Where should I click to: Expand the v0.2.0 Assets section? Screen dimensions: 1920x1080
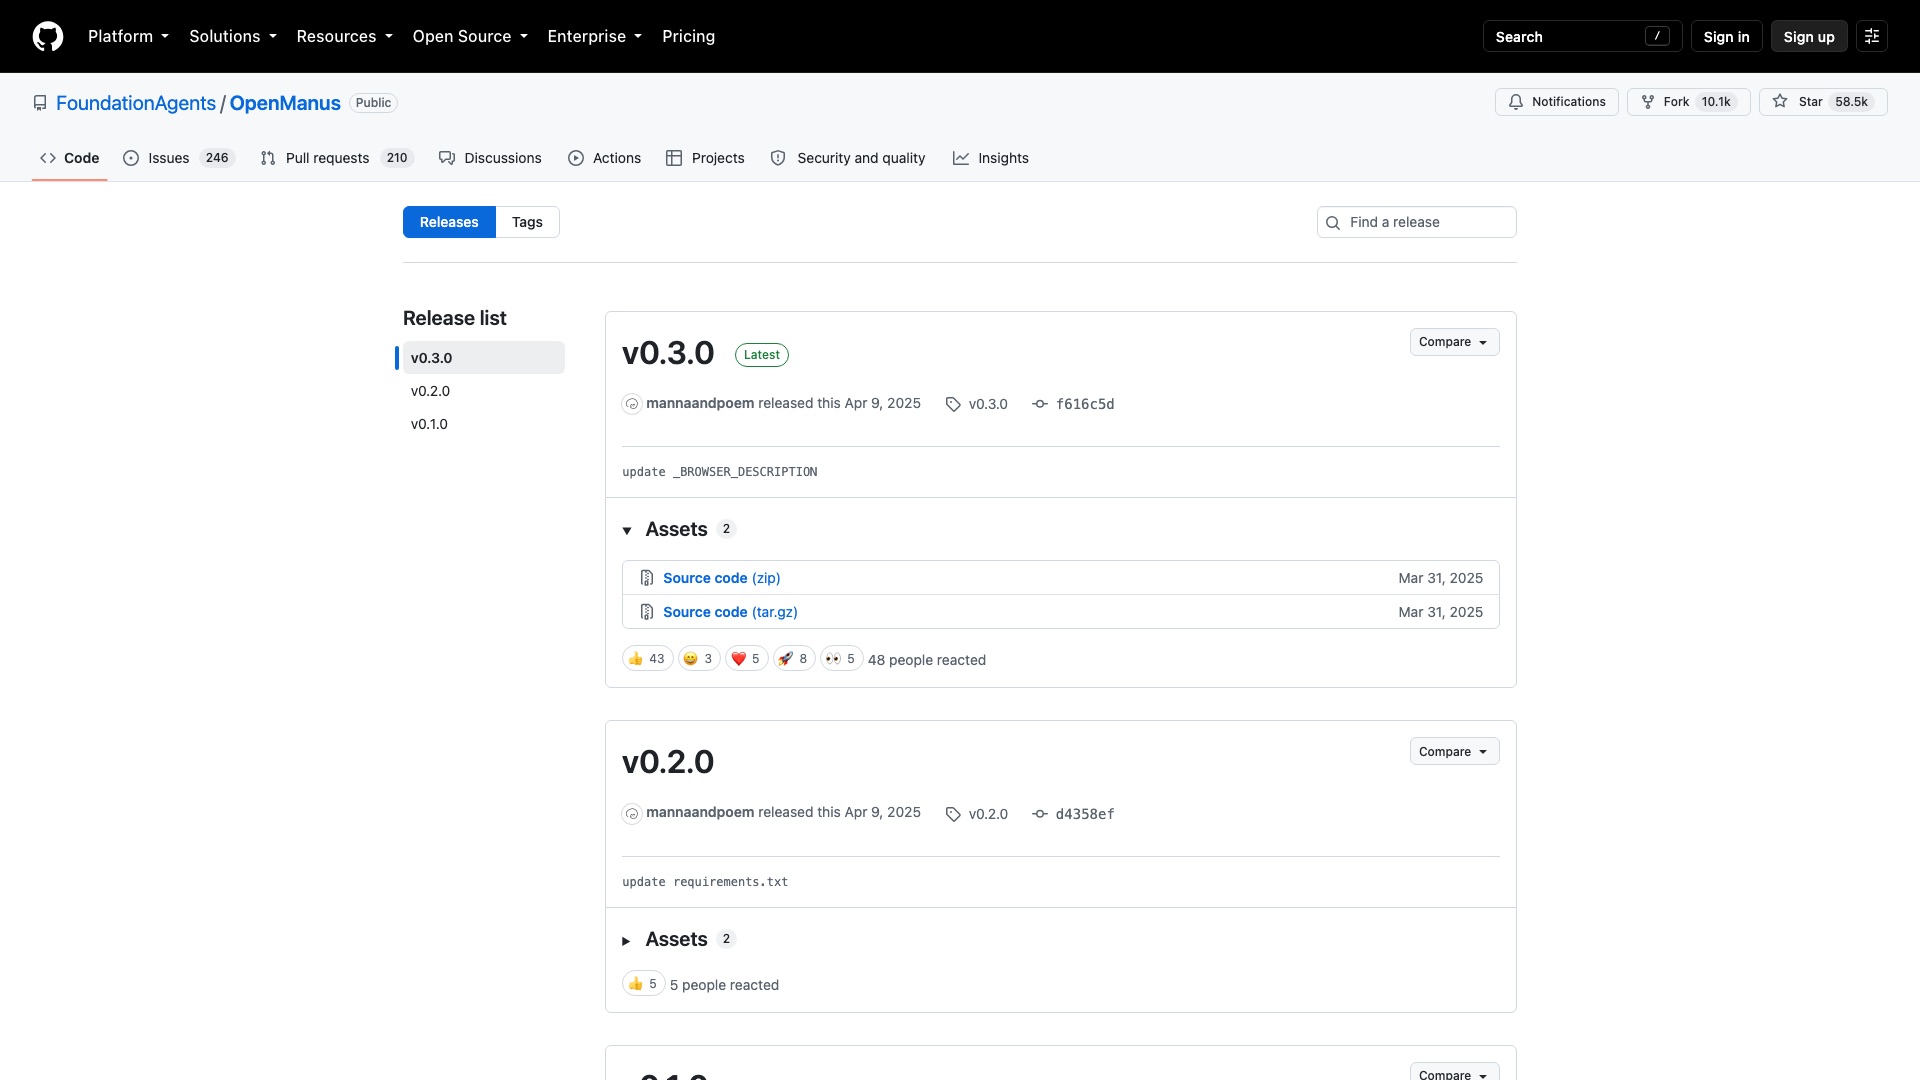click(678, 939)
